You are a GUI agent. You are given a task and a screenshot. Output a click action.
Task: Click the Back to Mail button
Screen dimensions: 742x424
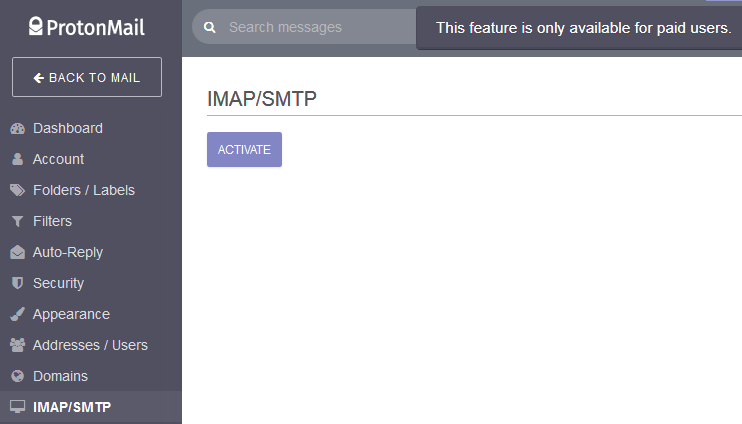point(87,77)
